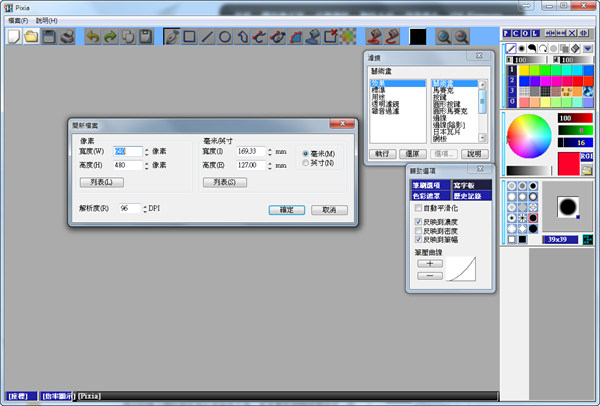The image size is (600, 406).
Task: Select the rectangle shape tool
Action: point(189,37)
